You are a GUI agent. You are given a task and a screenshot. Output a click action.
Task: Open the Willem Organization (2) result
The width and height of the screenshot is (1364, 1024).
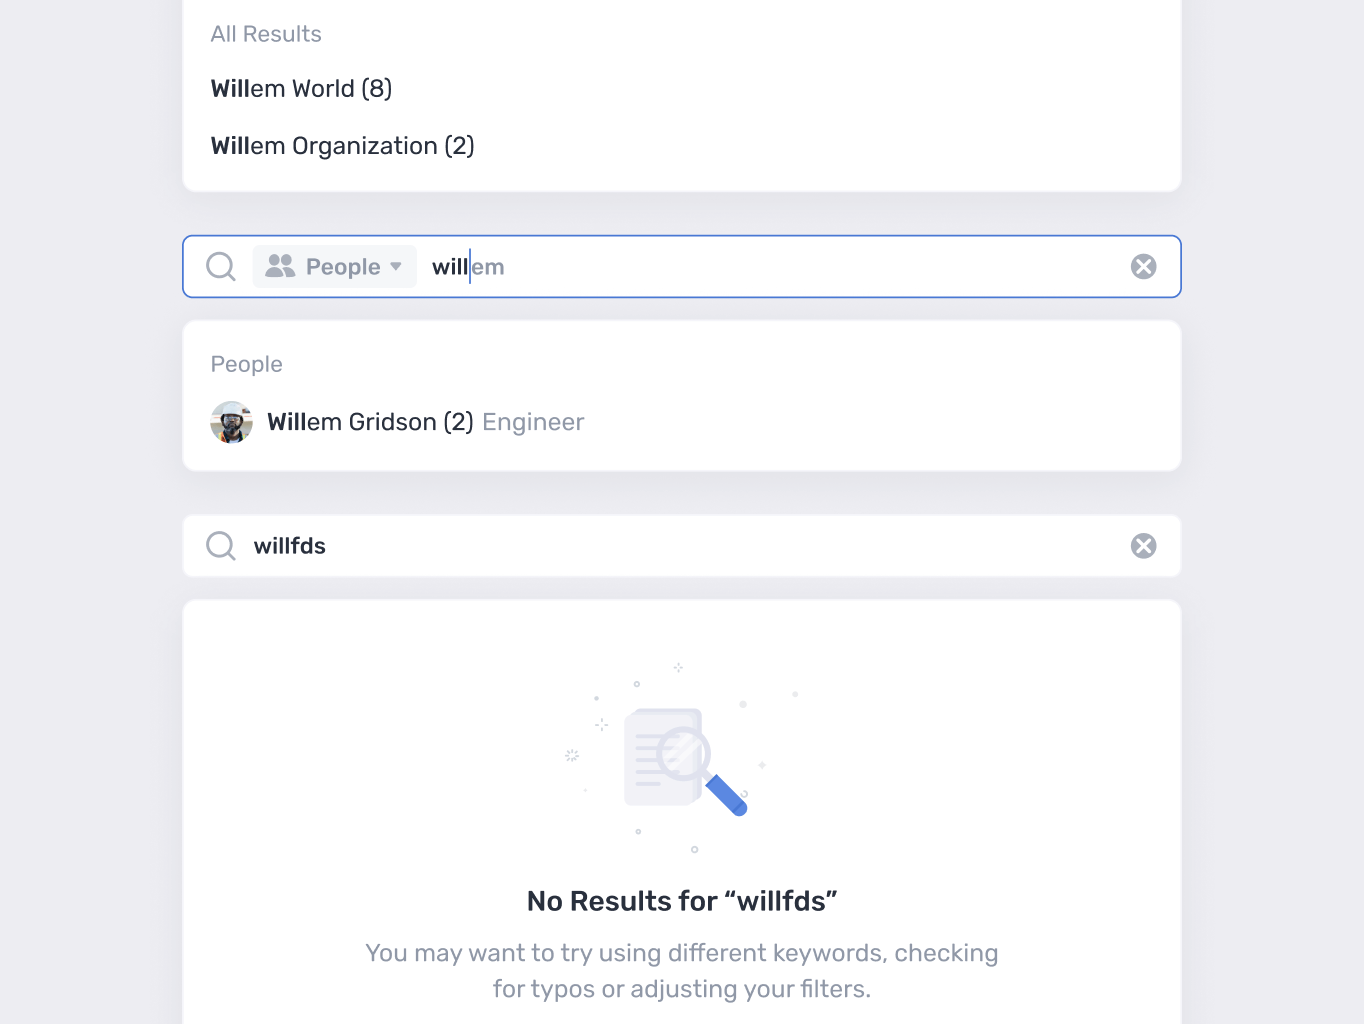[342, 146]
